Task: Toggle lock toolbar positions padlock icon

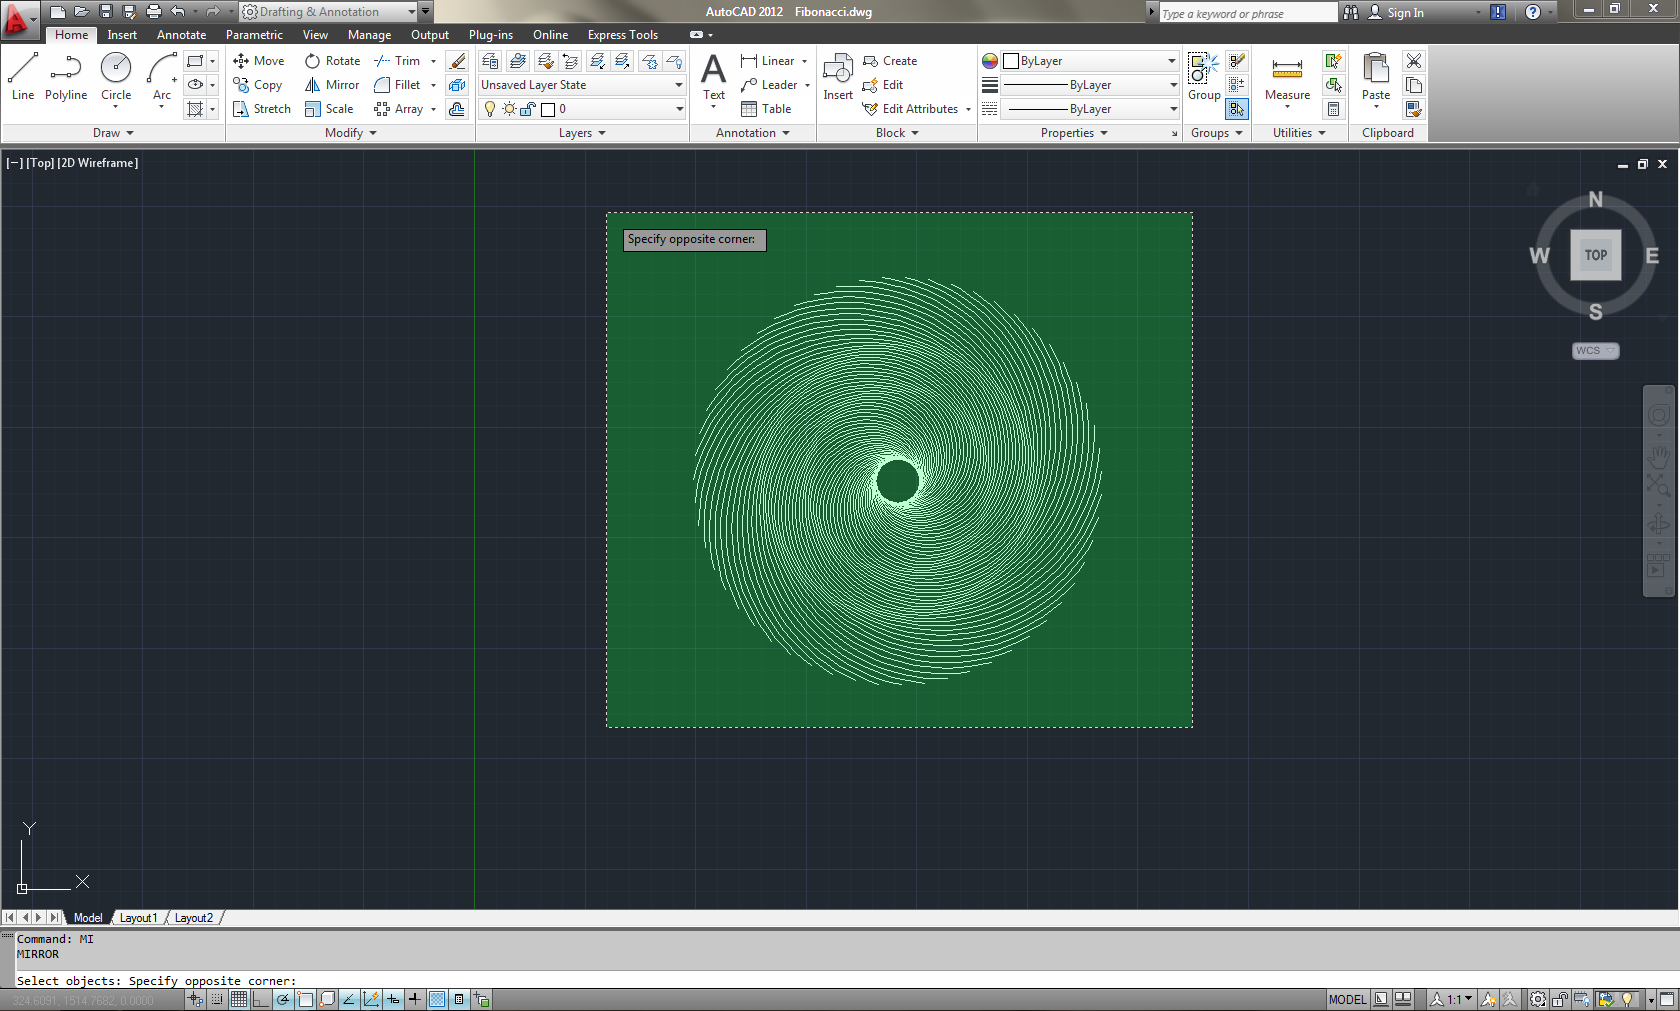Action: (1560, 999)
